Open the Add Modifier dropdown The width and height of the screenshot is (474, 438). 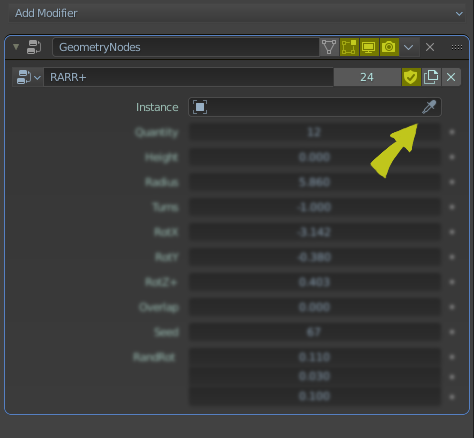pyautogui.click(x=237, y=13)
